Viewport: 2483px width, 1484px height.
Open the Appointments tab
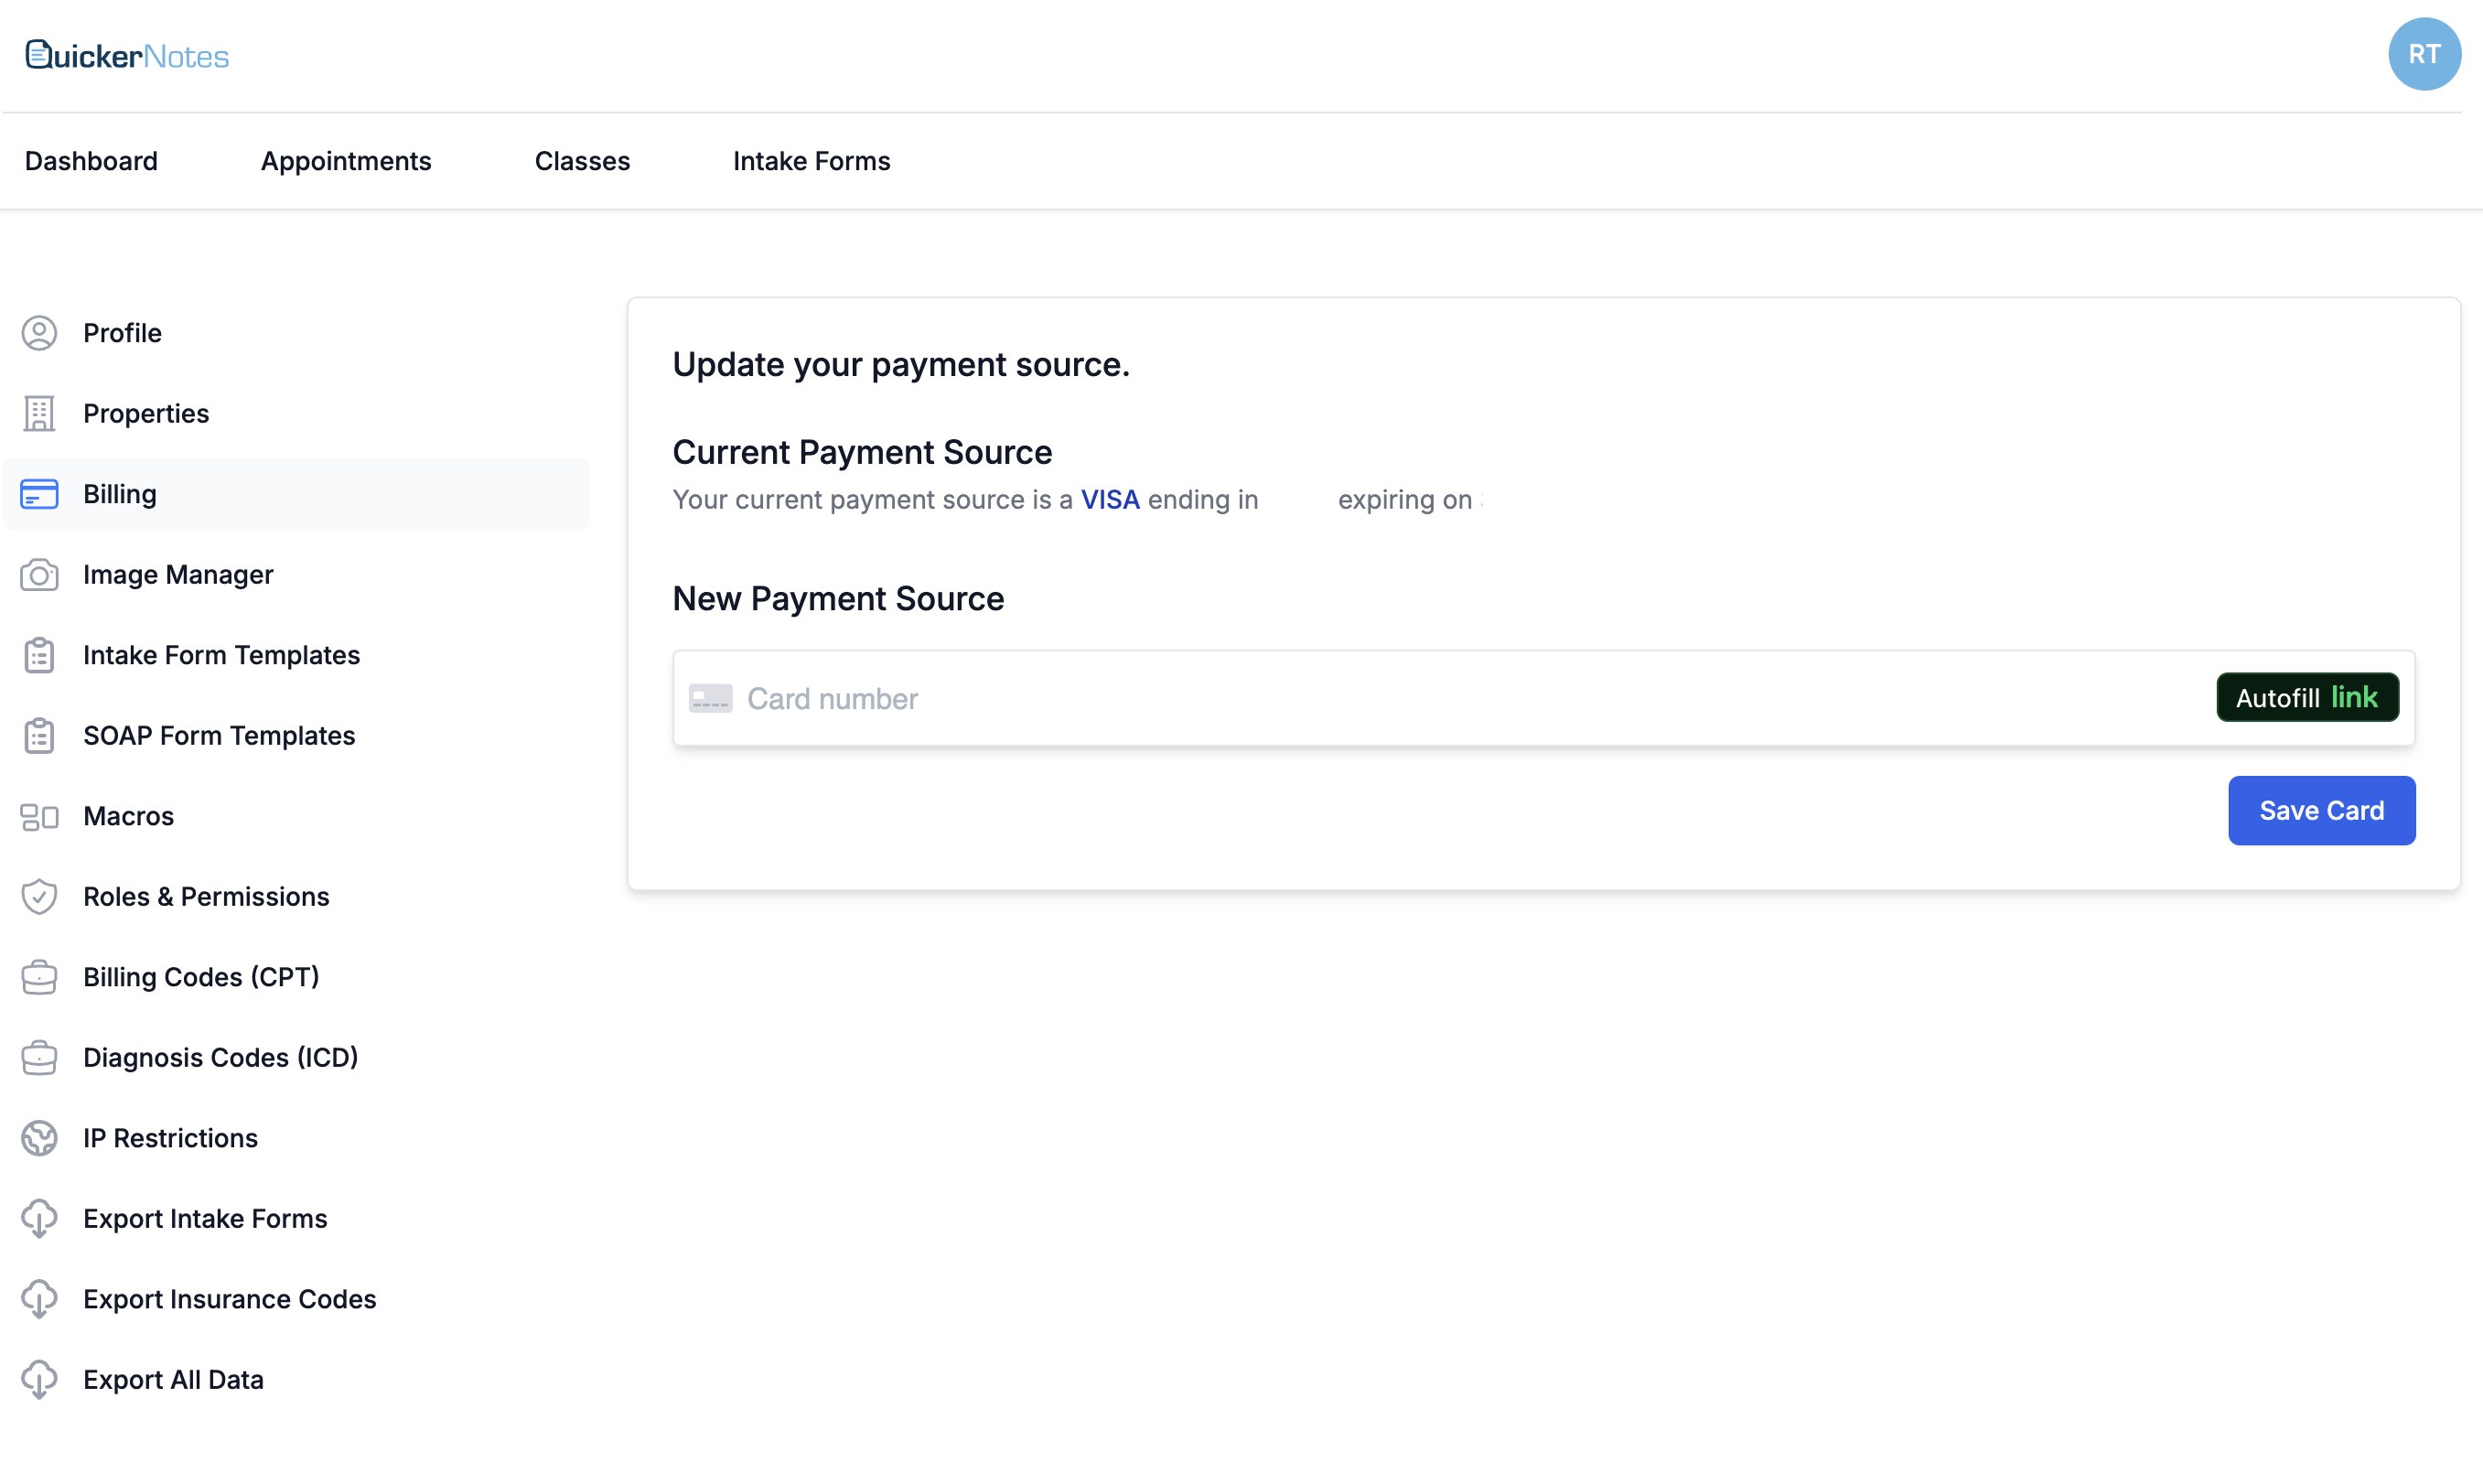tap(346, 161)
